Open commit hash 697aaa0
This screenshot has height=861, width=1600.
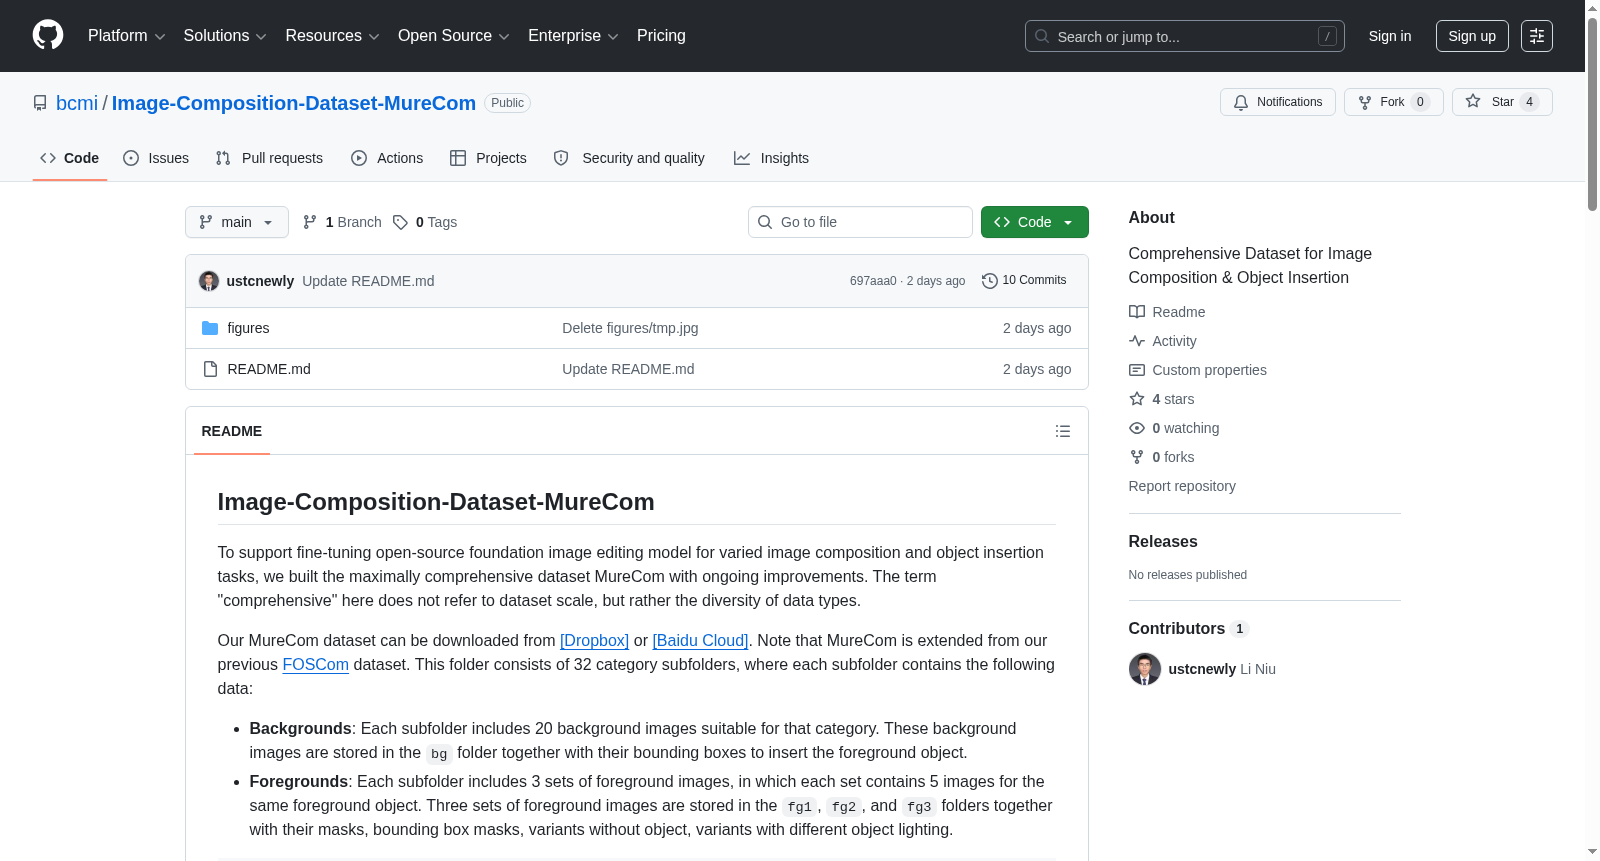pyautogui.click(x=873, y=281)
